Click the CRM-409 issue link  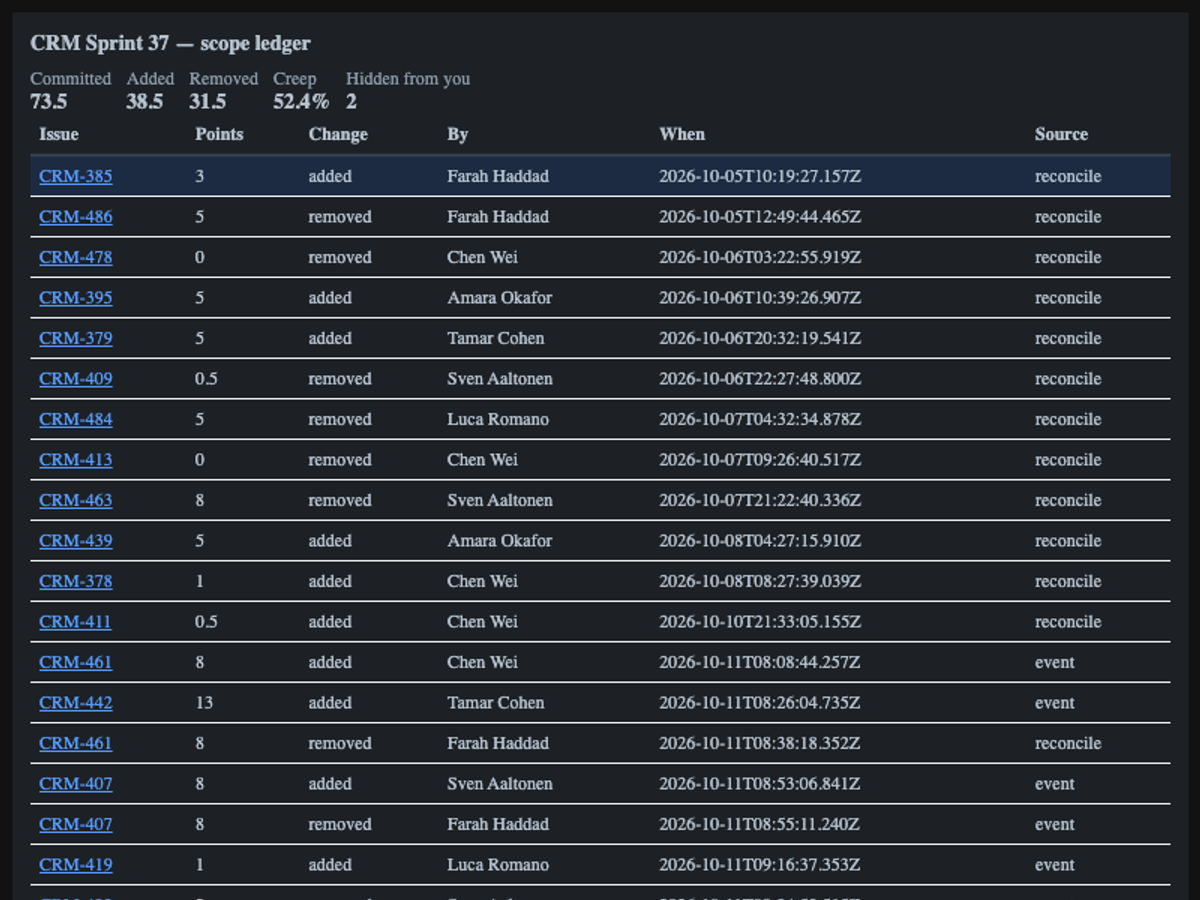(76, 379)
